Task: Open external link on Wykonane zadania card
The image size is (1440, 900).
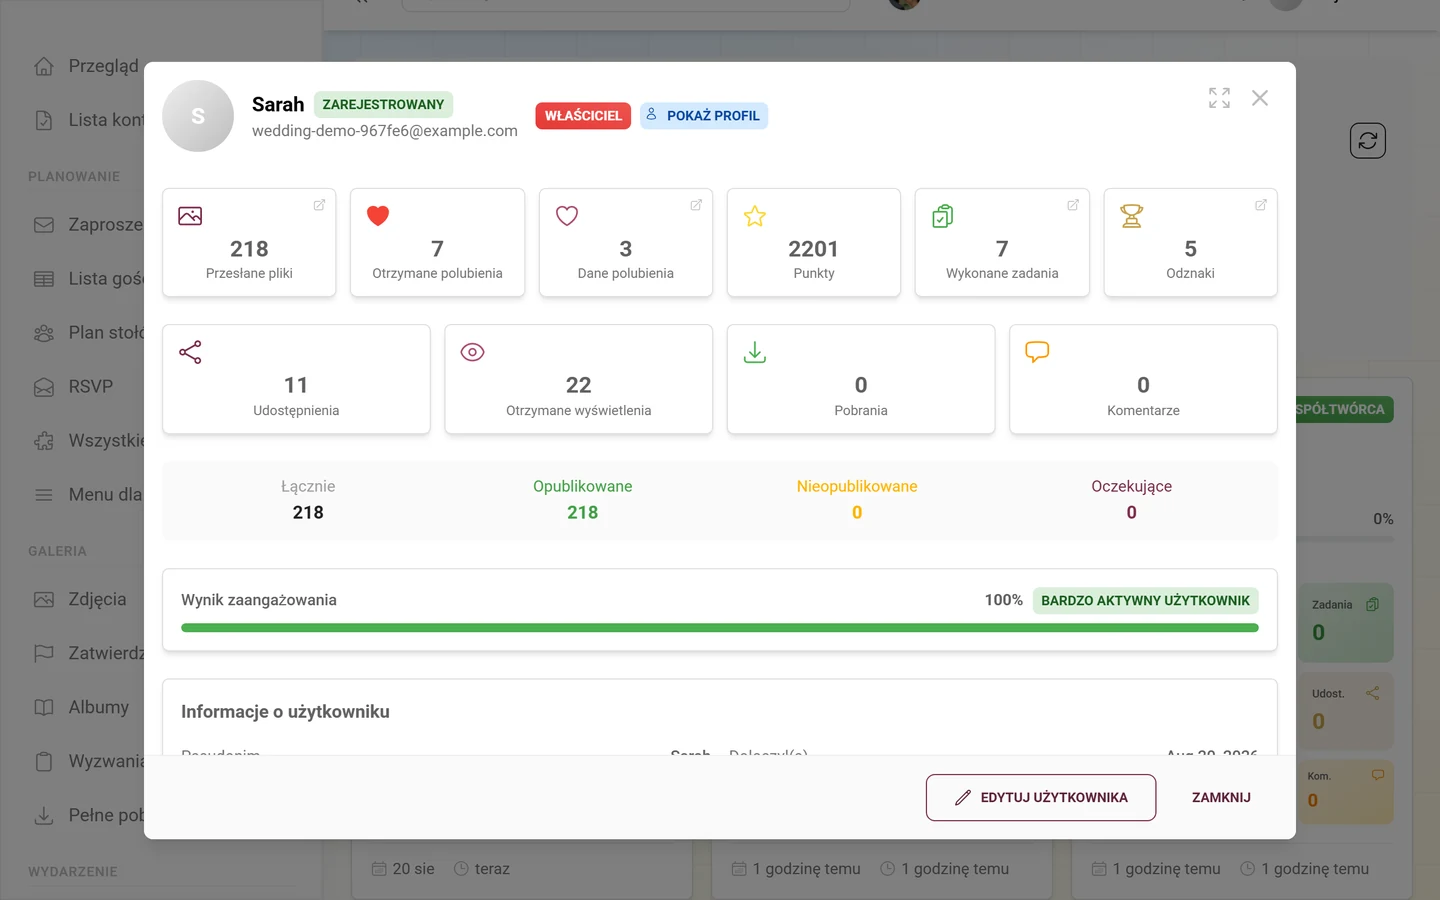Action: (1073, 205)
